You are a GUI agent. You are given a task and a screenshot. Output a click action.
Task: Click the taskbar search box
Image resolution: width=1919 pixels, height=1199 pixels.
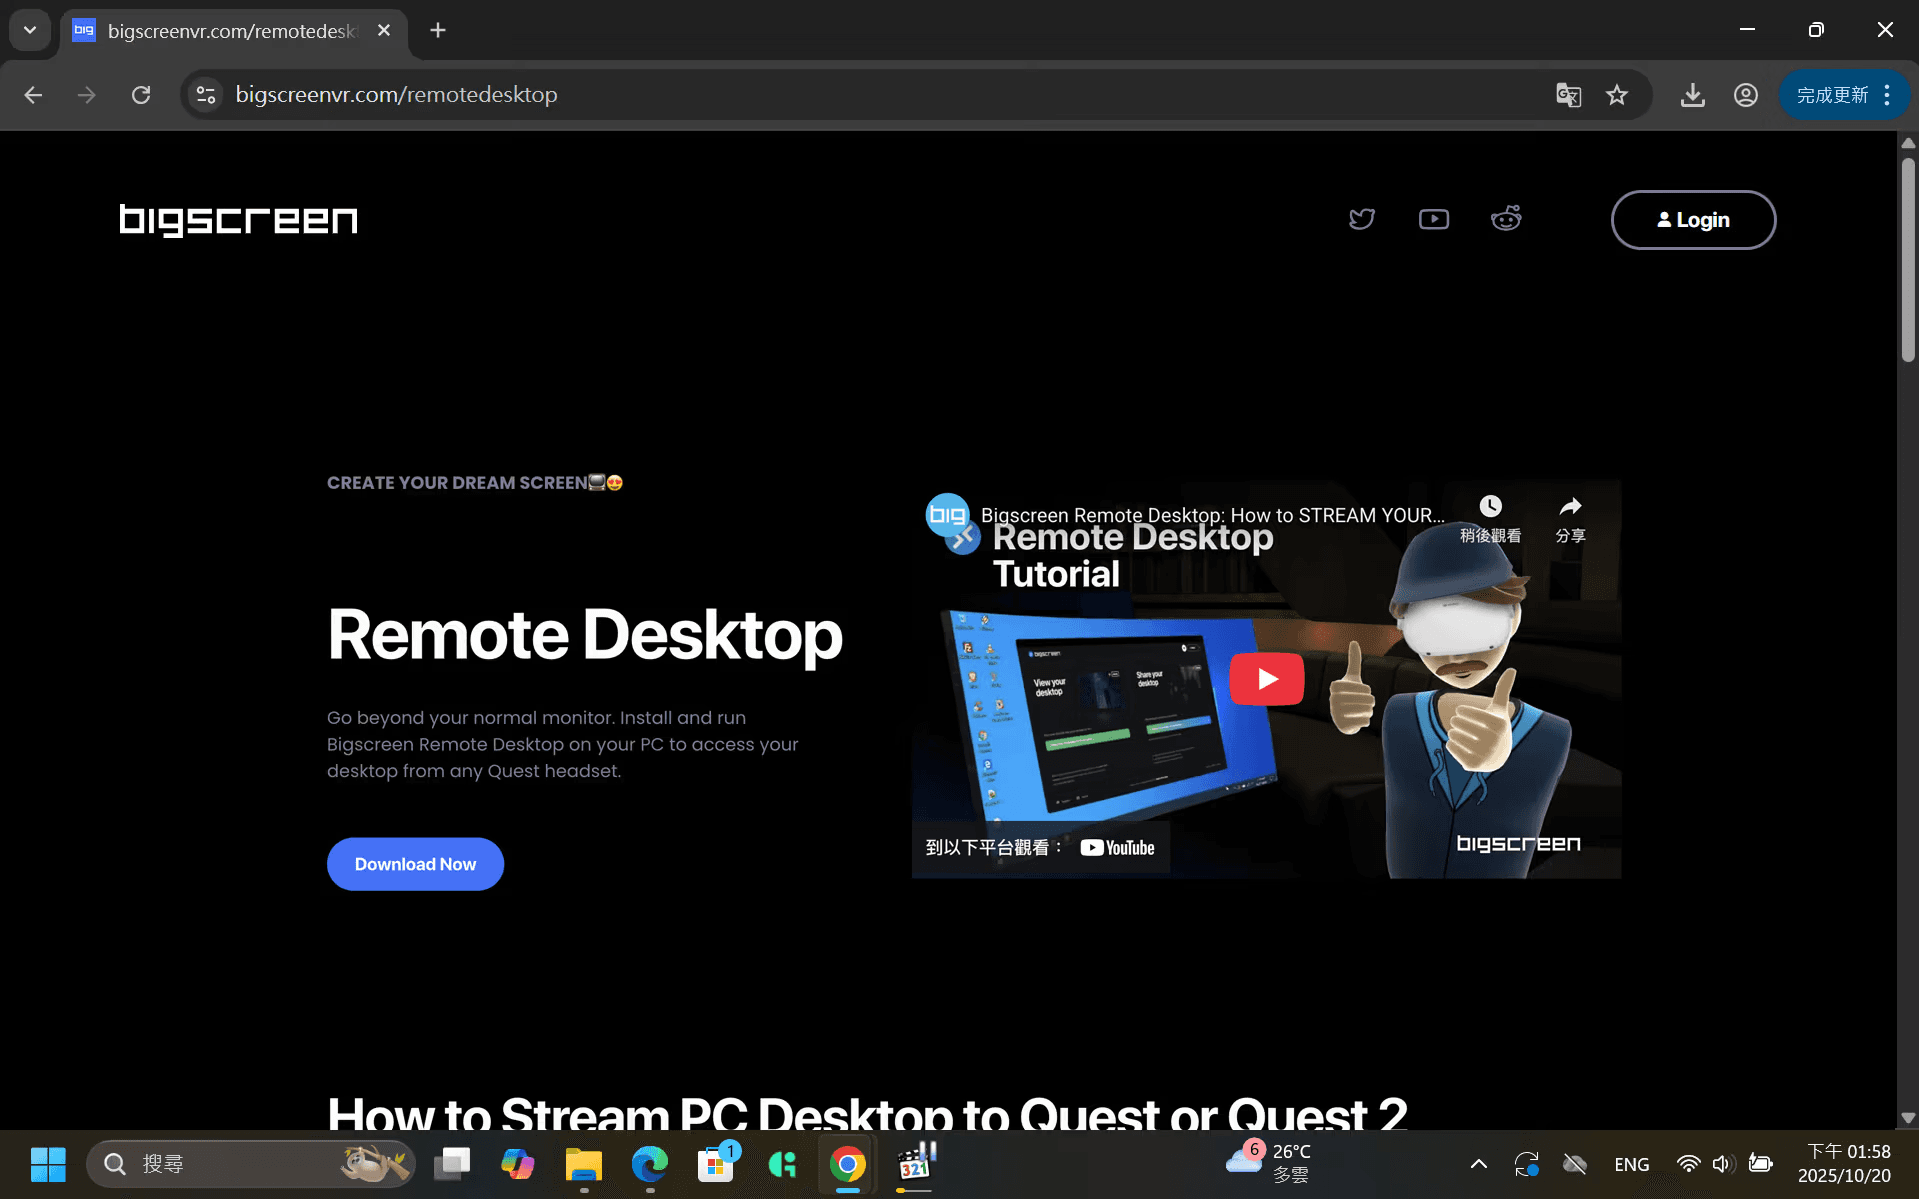[x=250, y=1164]
